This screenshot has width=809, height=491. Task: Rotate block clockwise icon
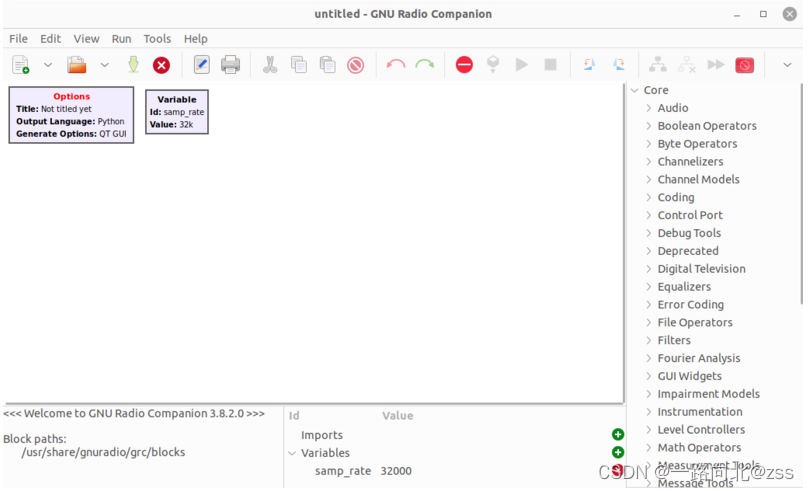point(619,64)
